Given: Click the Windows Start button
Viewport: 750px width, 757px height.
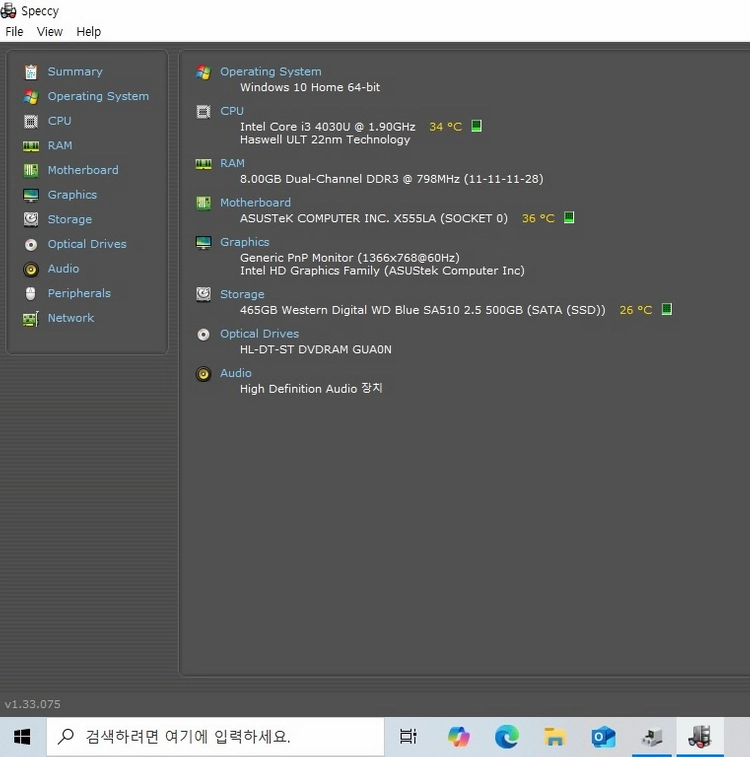Looking at the screenshot, I should point(22,737).
